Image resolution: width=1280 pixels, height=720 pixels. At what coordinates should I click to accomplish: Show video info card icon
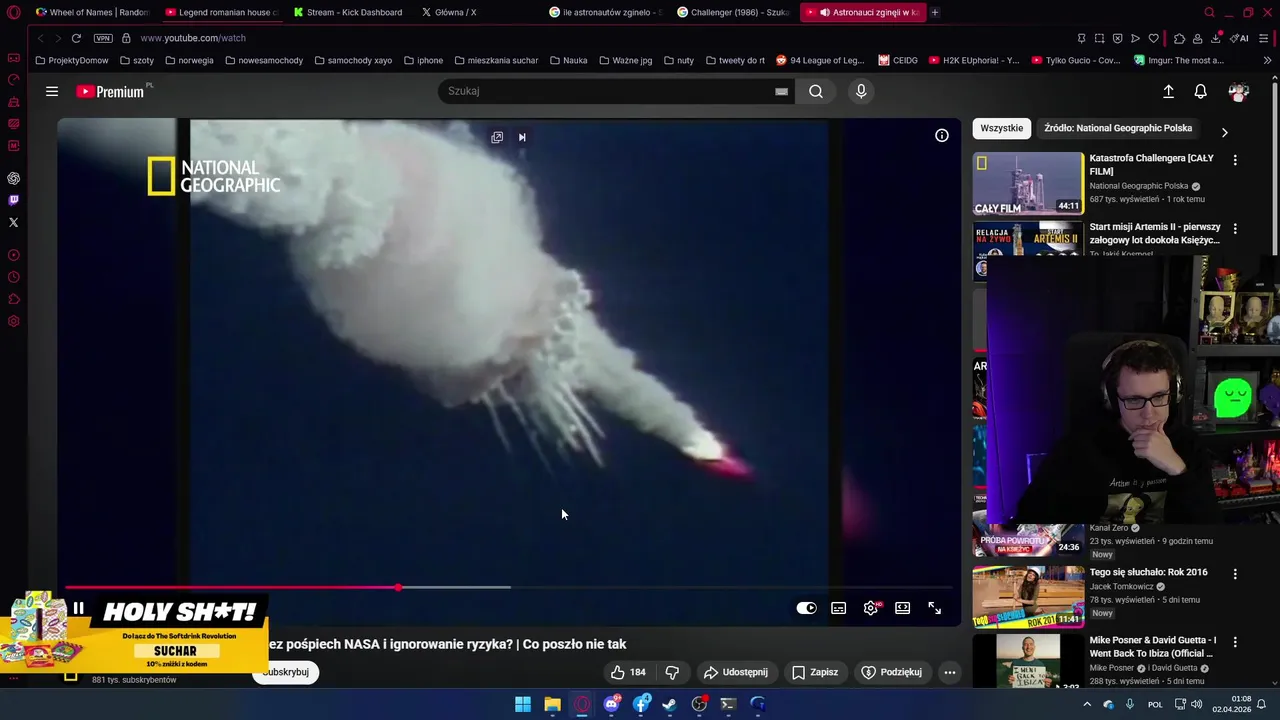point(941,135)
